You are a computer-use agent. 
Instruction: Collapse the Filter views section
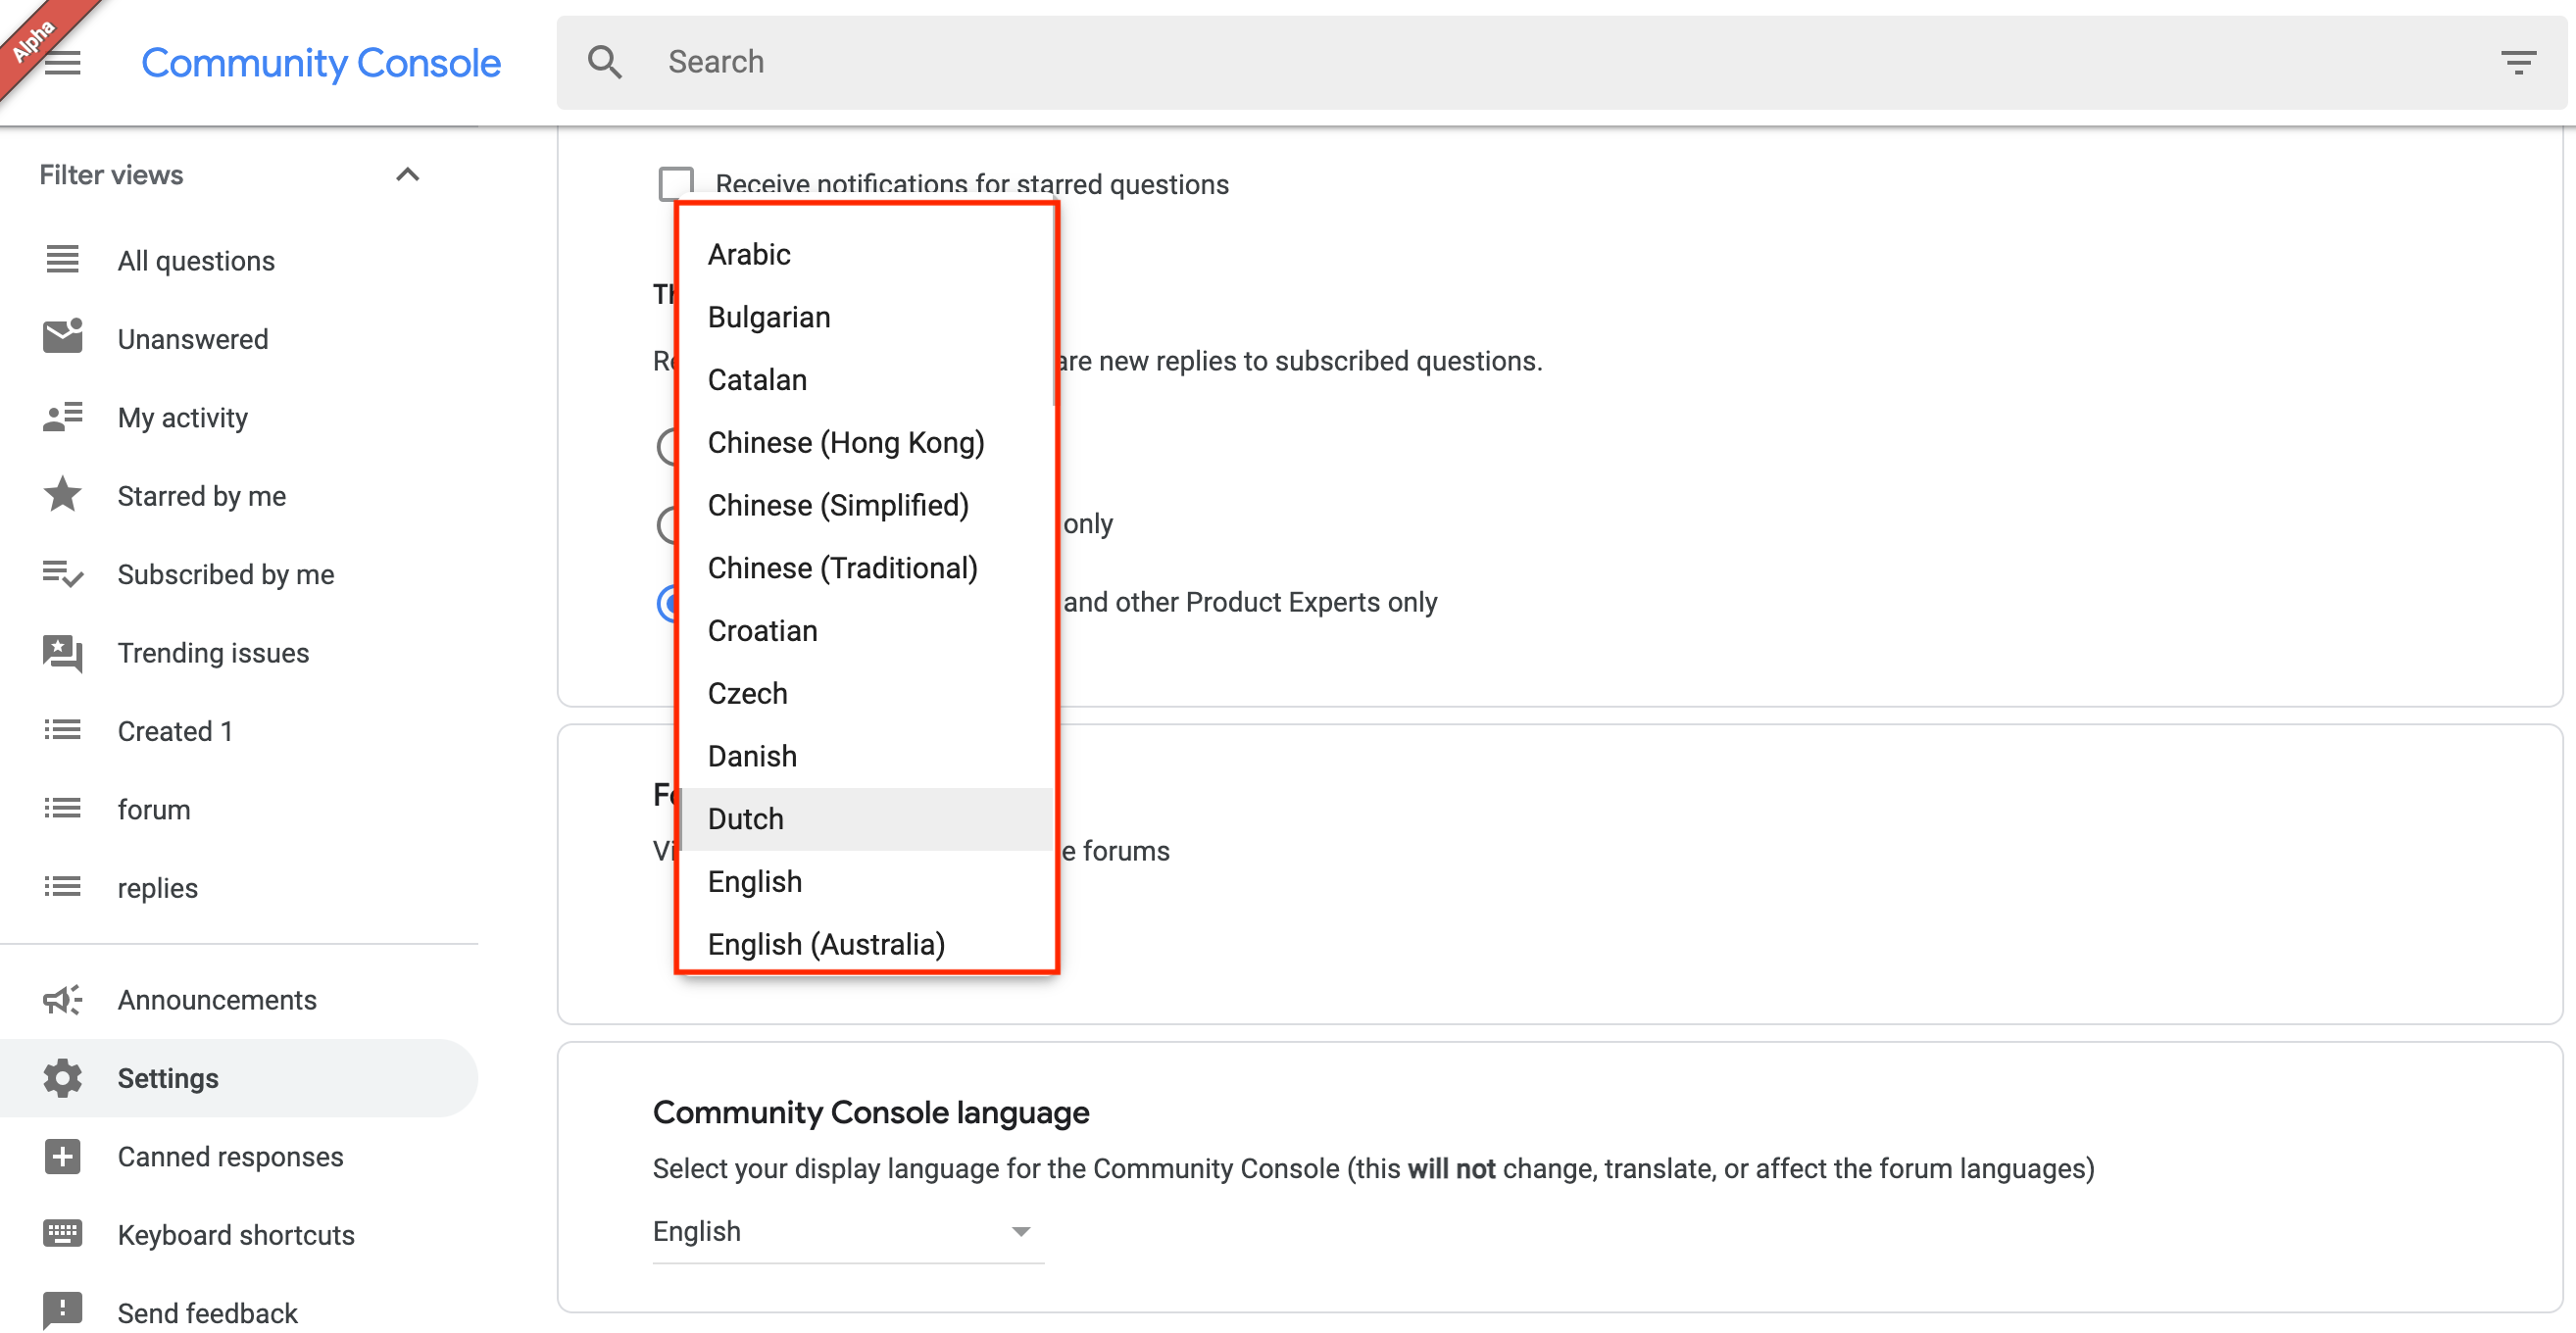(407, 174)
